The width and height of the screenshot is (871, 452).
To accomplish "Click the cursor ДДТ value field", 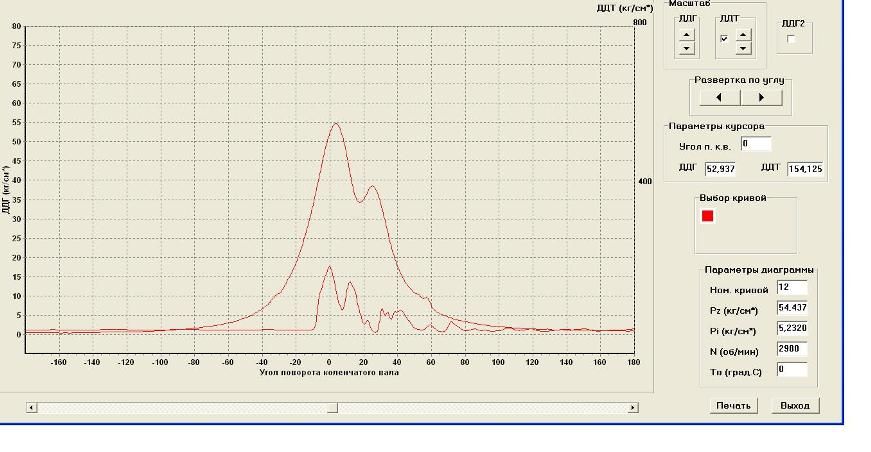I will [805, 169].
